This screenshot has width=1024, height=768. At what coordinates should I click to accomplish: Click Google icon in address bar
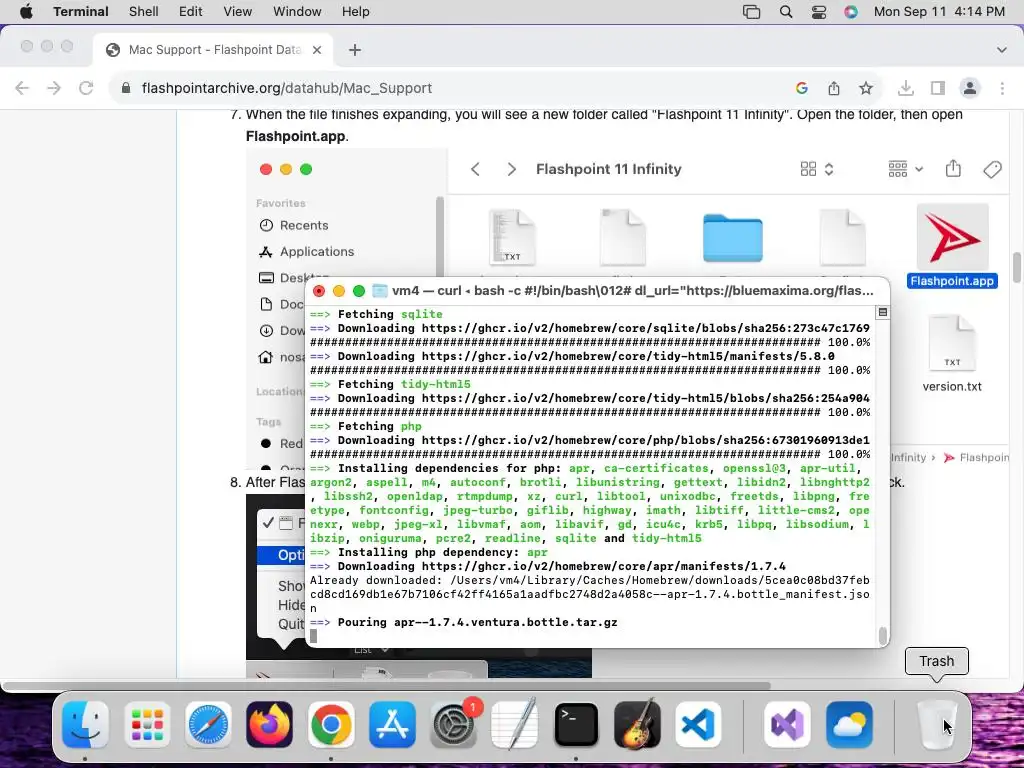pos(802,88)
